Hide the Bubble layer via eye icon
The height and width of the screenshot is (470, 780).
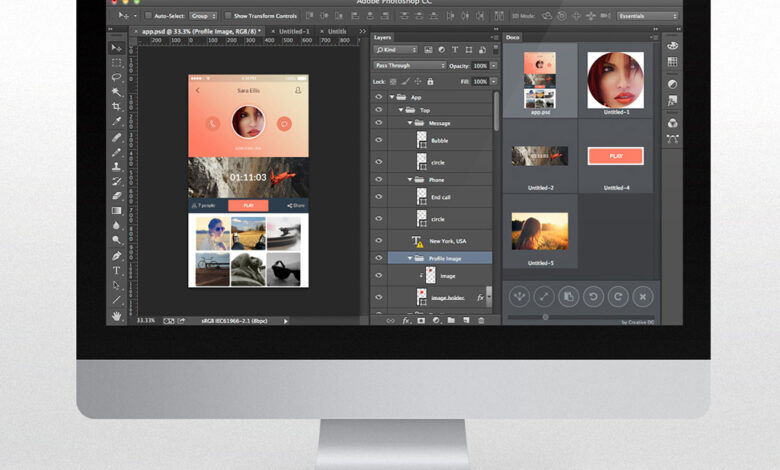379,140
